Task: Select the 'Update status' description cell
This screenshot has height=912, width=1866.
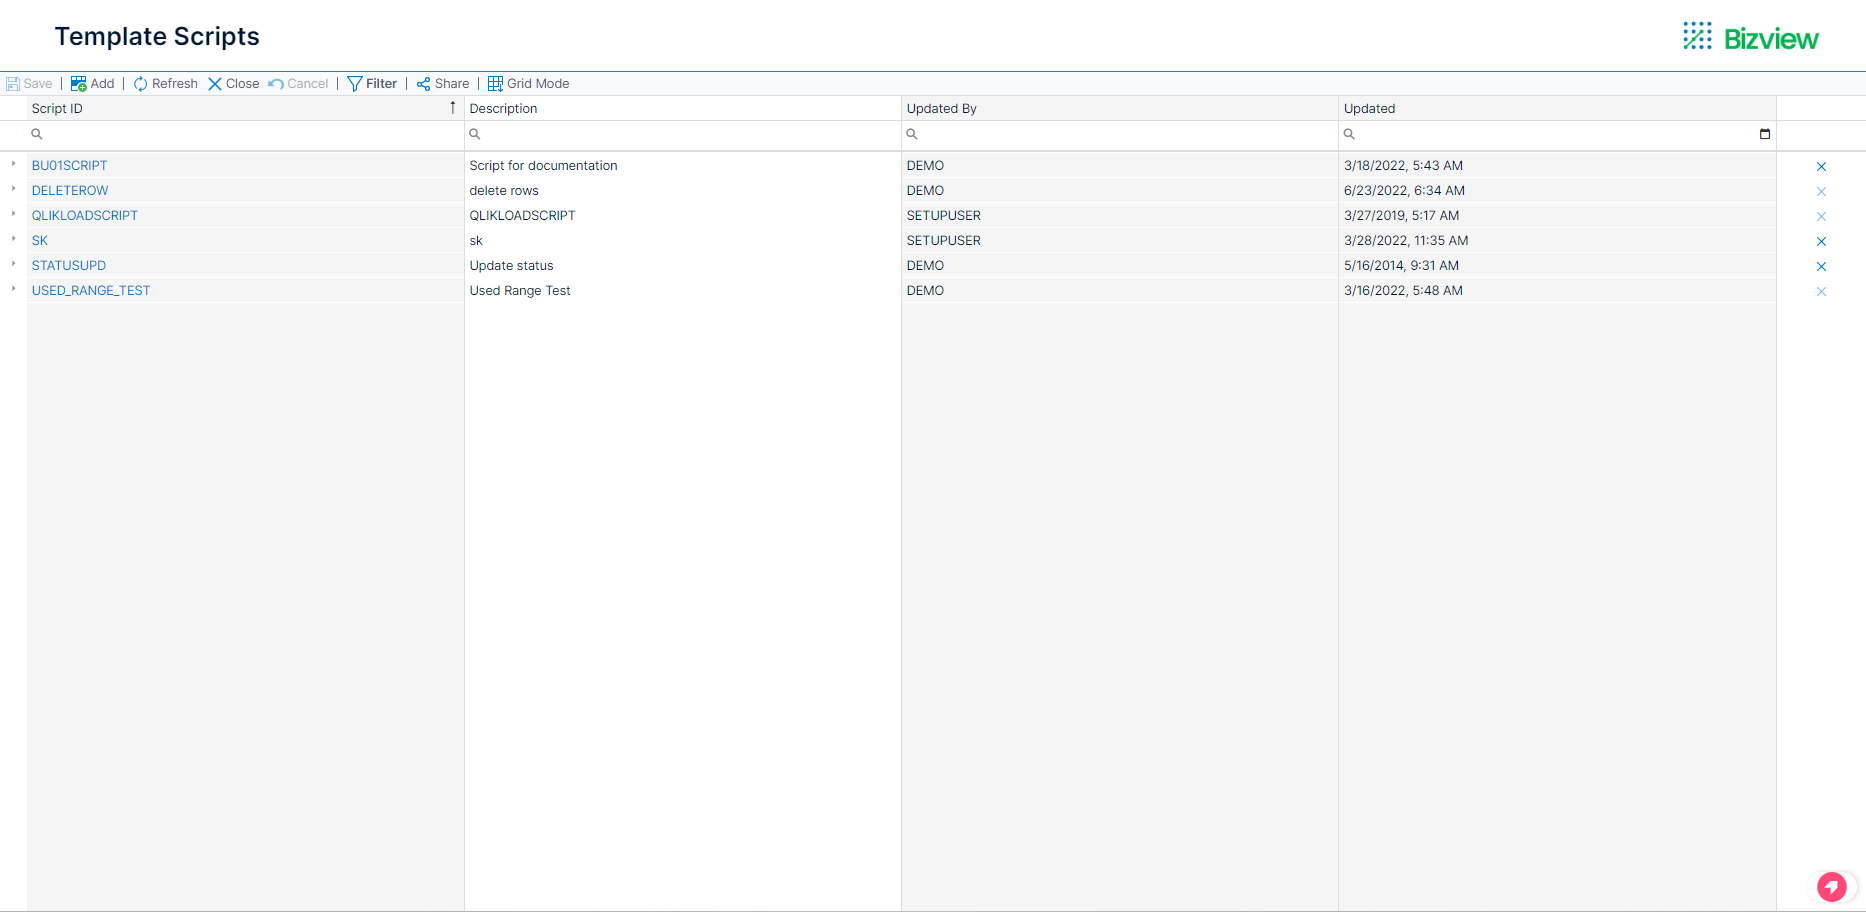Action: tap(683, 266)
